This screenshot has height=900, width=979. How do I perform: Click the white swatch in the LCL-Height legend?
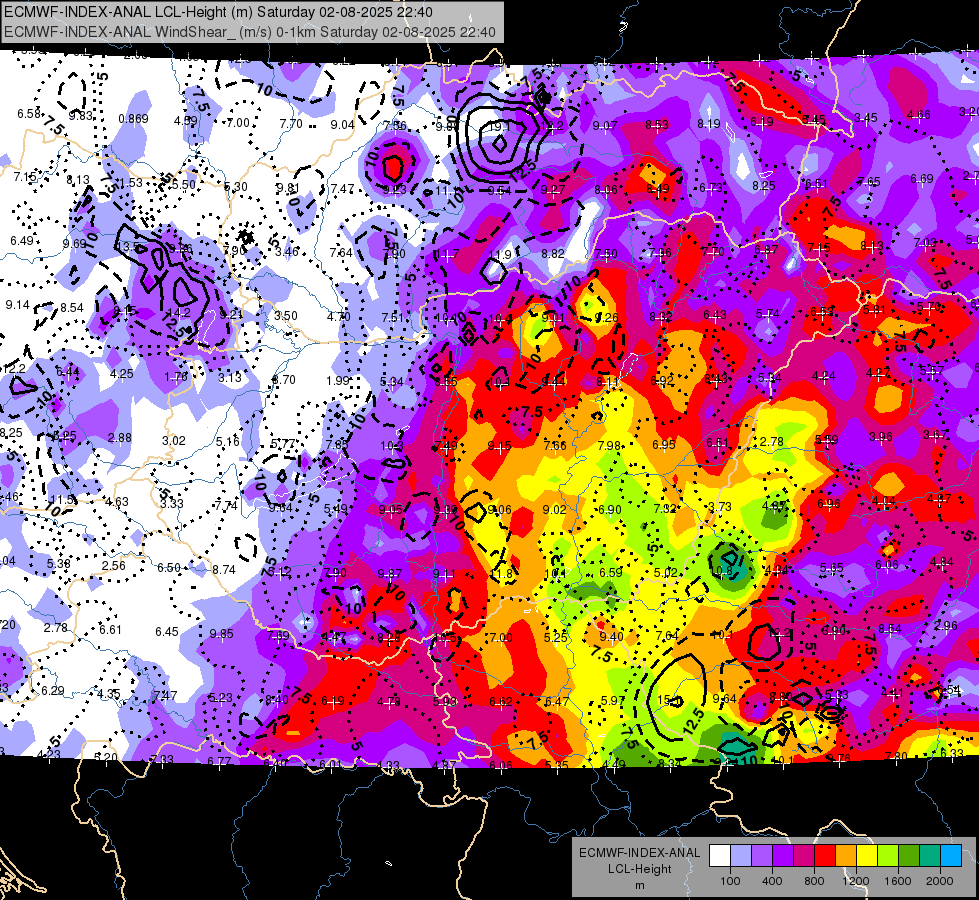720,856
